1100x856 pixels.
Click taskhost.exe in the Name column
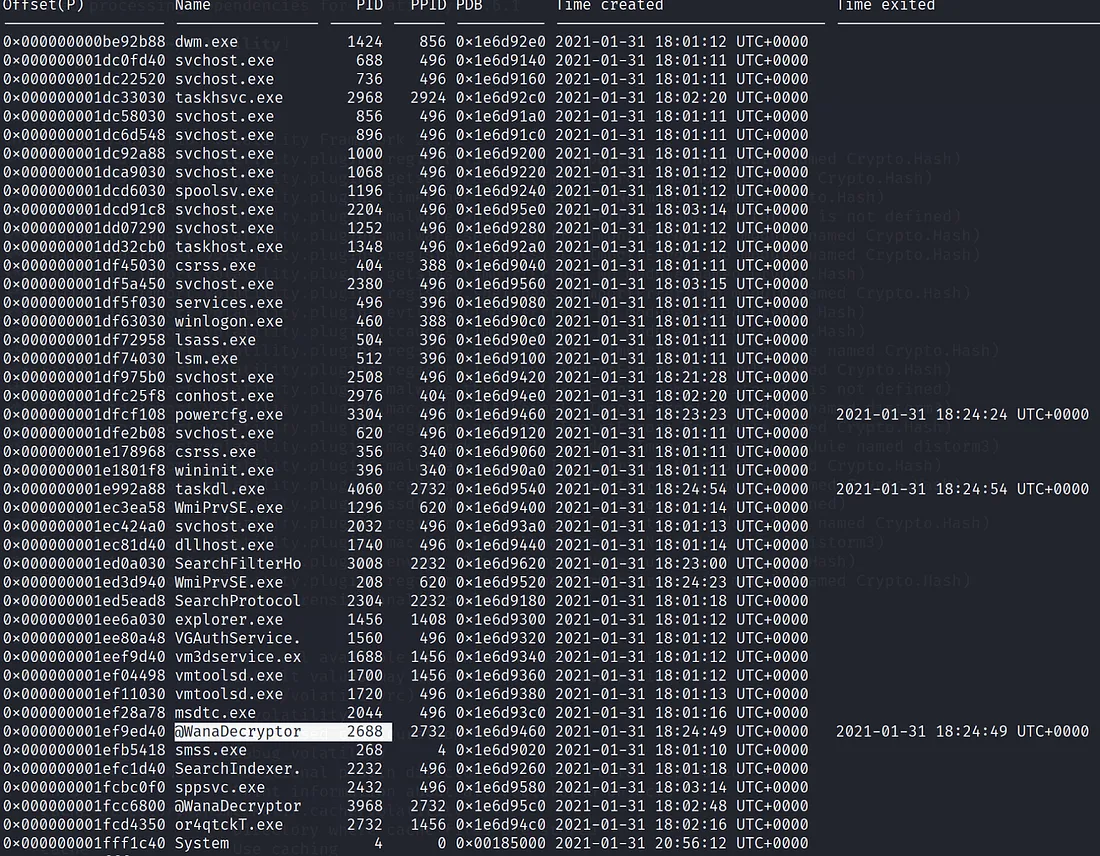pyautogui.click(x=229, y=247)
